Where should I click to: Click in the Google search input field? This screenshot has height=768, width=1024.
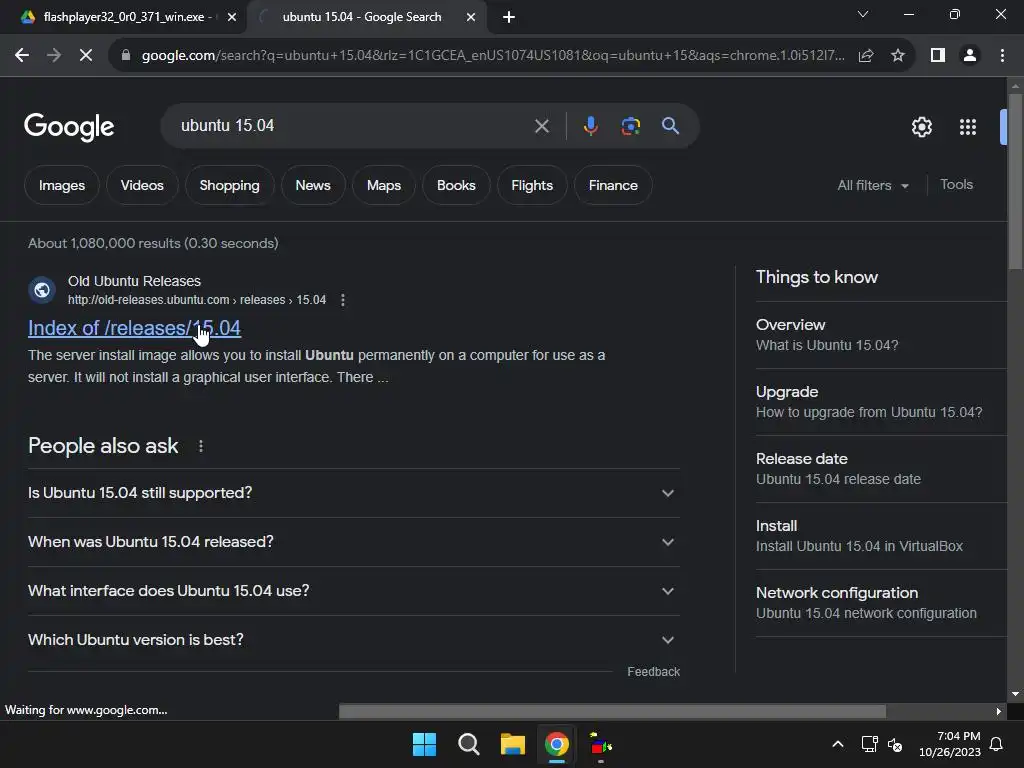[353, 125]
